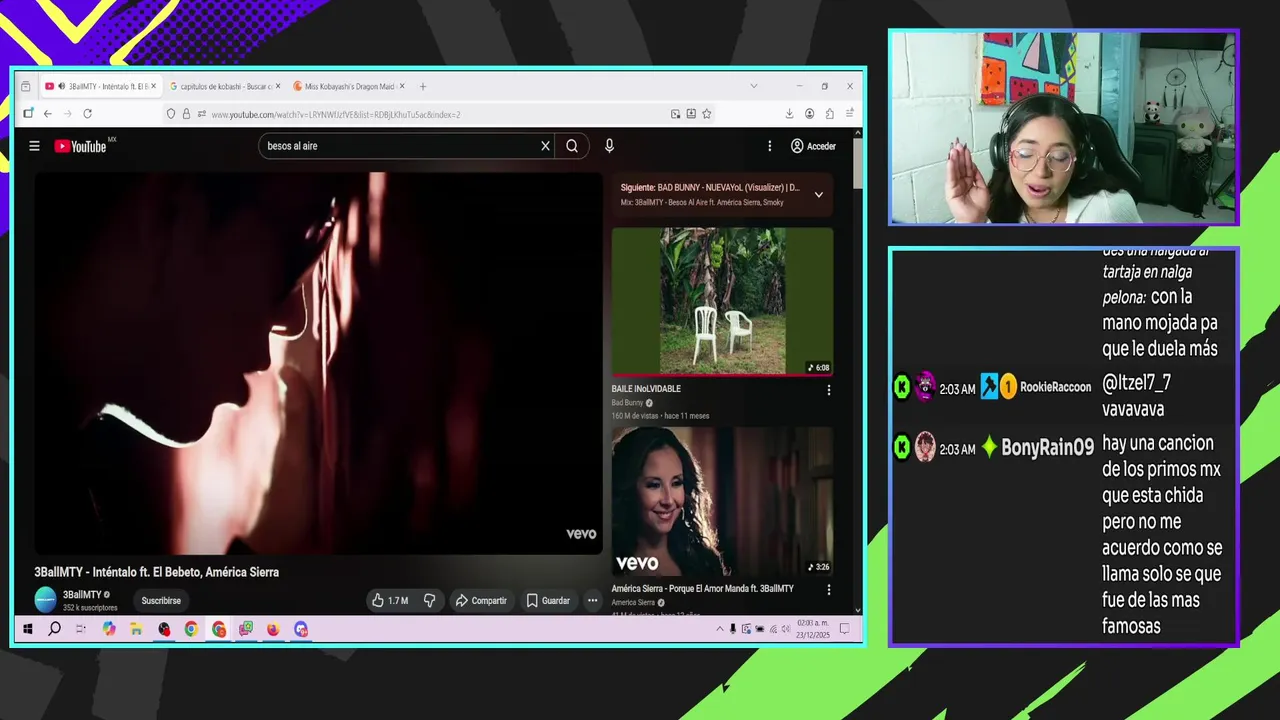Image resolution: width=1280 pixels, height=720 pixels.
Task: Open Task View on the taskbar
Action: [81, 629]
